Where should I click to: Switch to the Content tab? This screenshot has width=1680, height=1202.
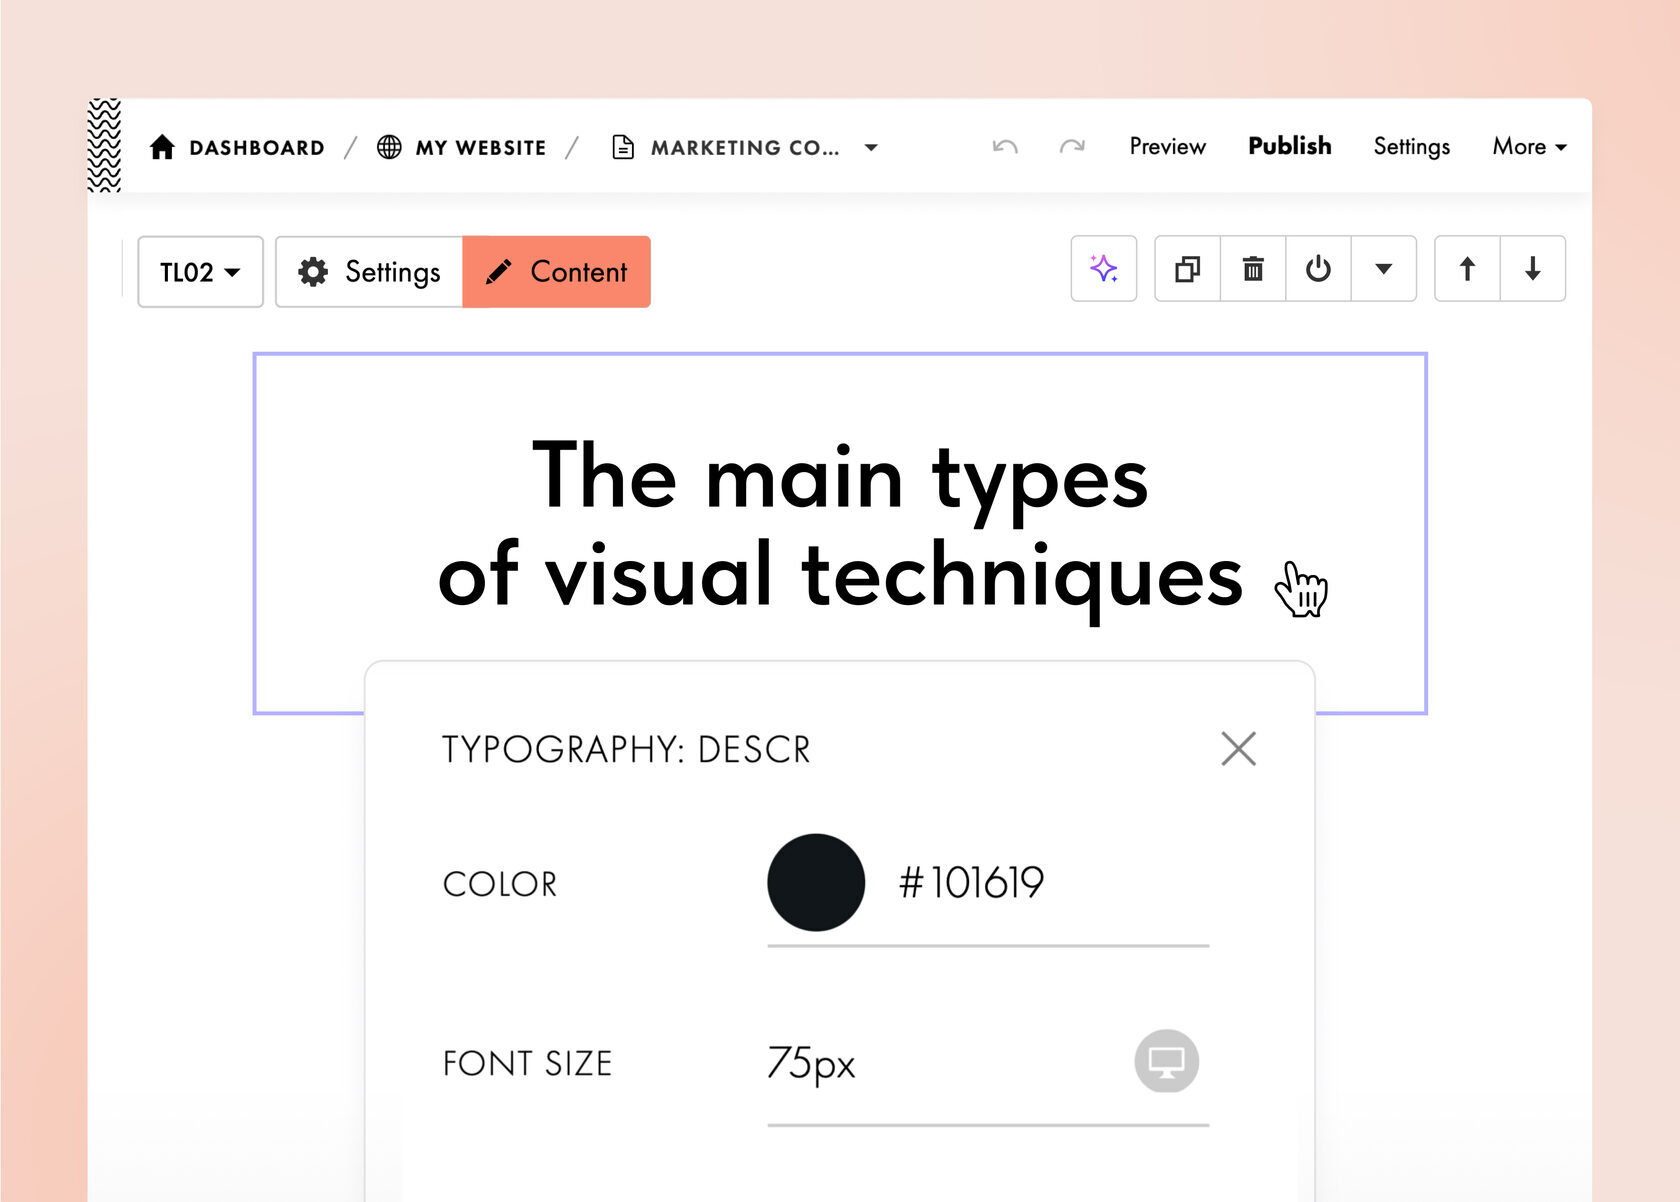coord(556,272)
